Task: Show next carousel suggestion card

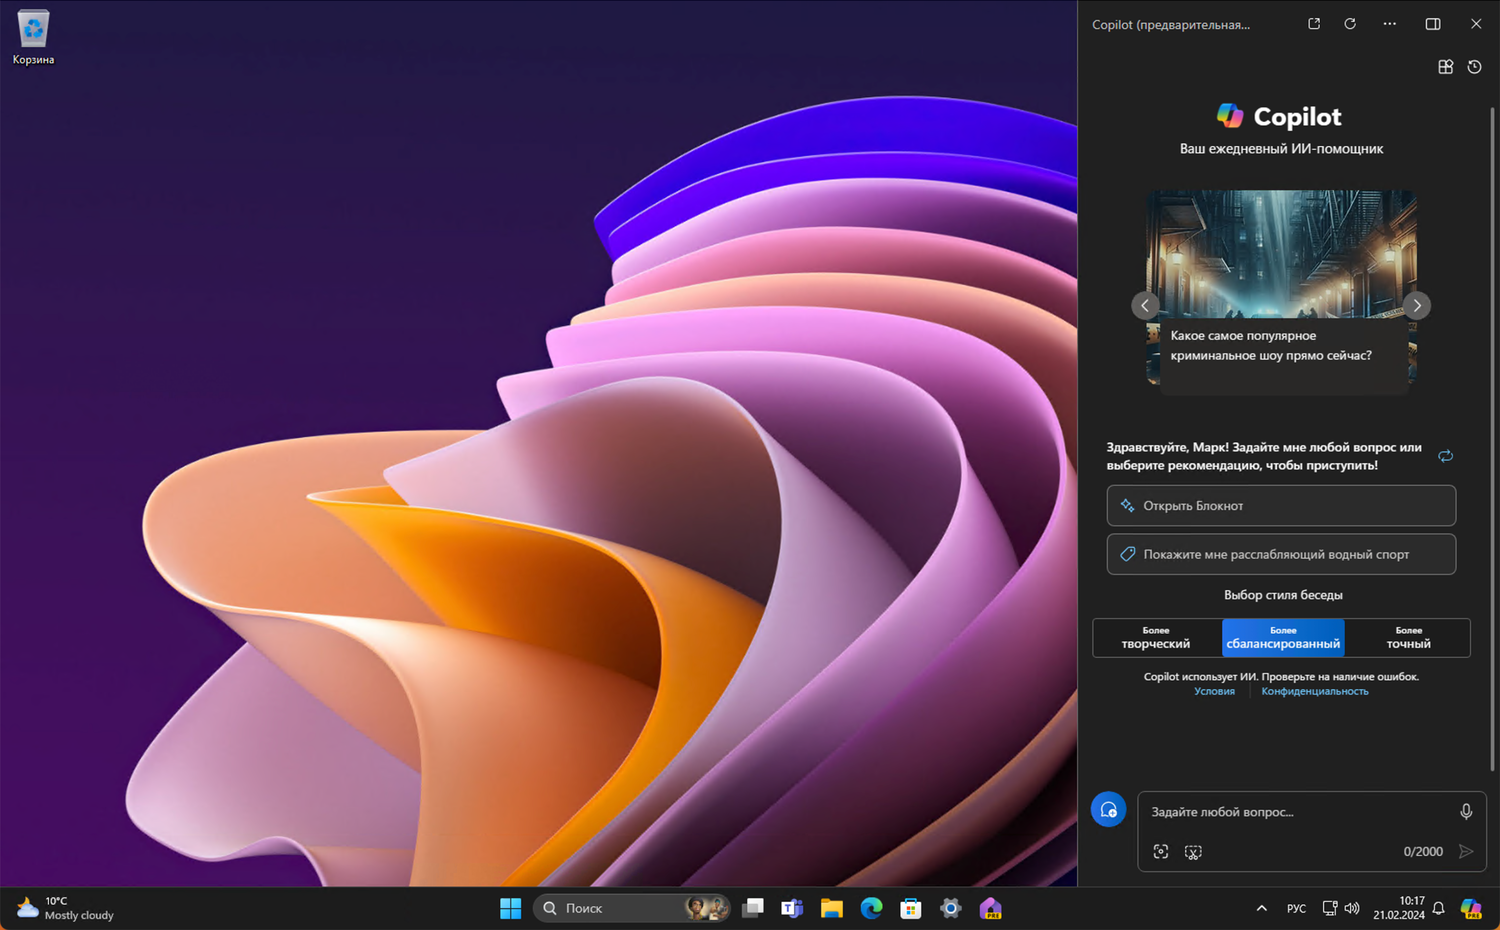Action: 1416,306
